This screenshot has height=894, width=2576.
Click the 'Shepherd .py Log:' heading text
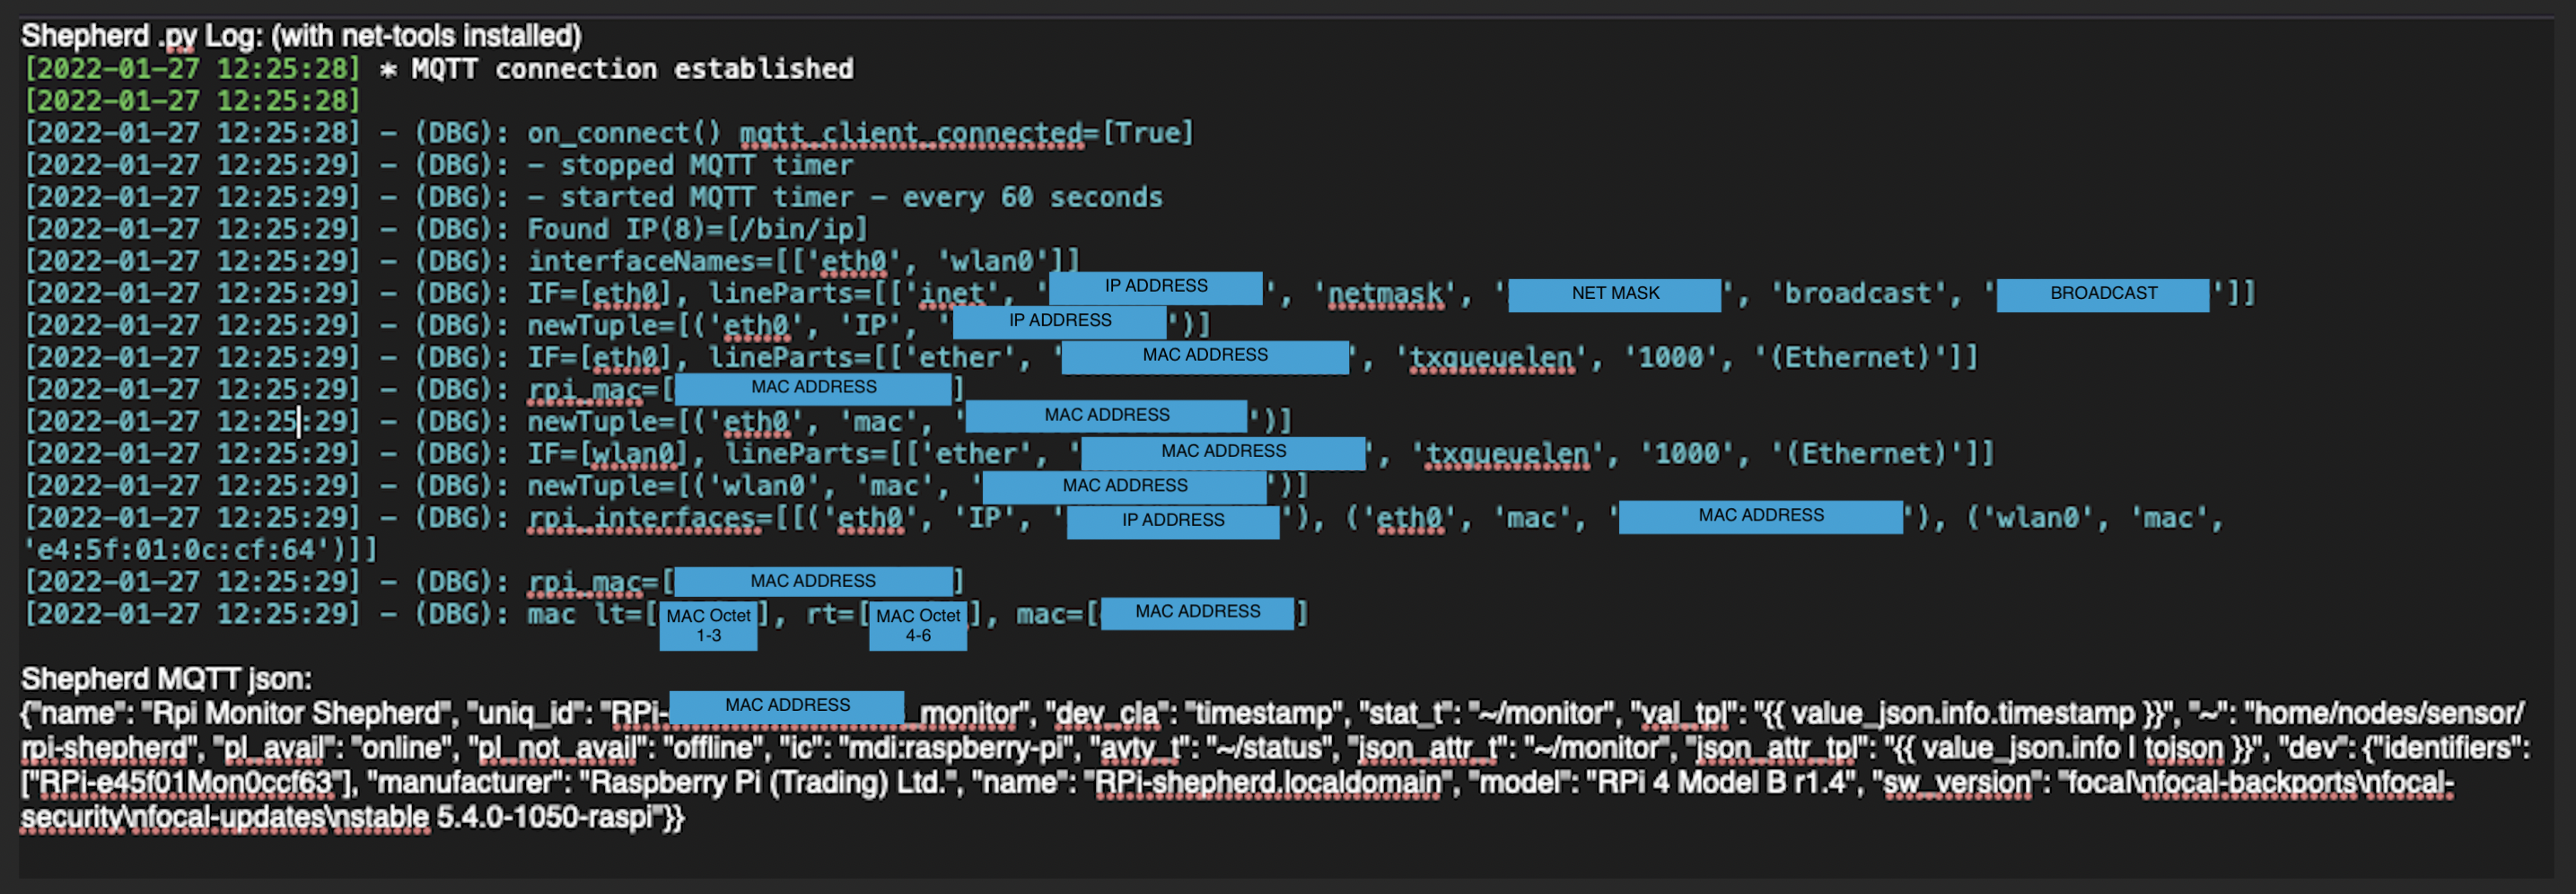pyautogui.click(x=142, y=36)
